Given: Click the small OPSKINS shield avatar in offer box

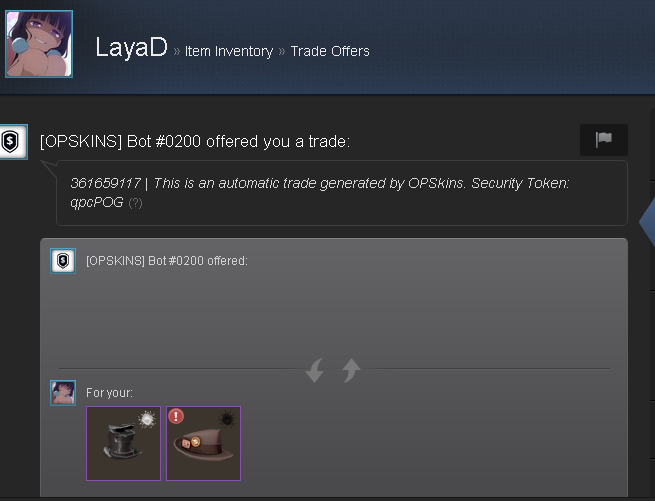Looking at the screenshot, I should tap(63, 261).
